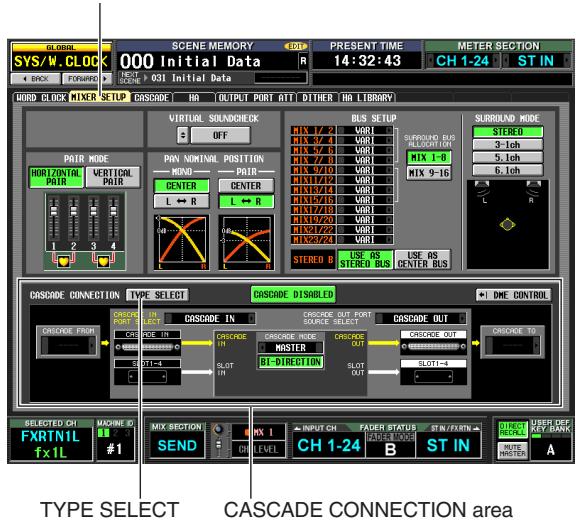Click the R indicator beside Initial Data
This screenshot has width=576, height=523.
tap(303, 61)
